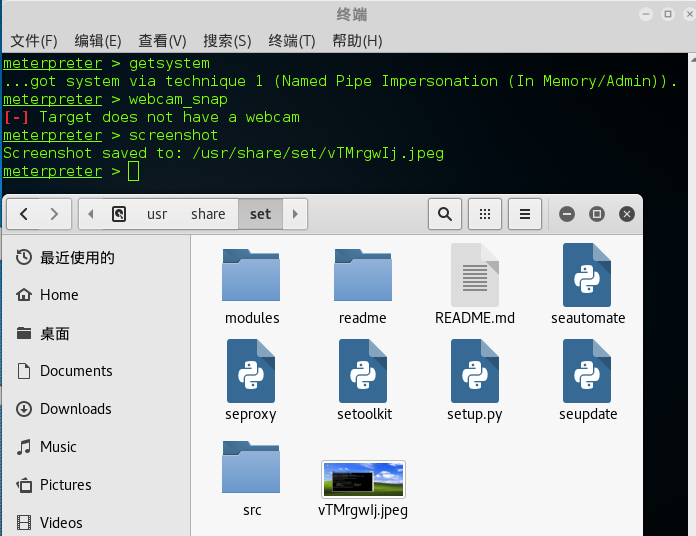696x536 pixels.
Task: Click the search icon in file manager
Action: pyautogui.click(x=445, y=214)
